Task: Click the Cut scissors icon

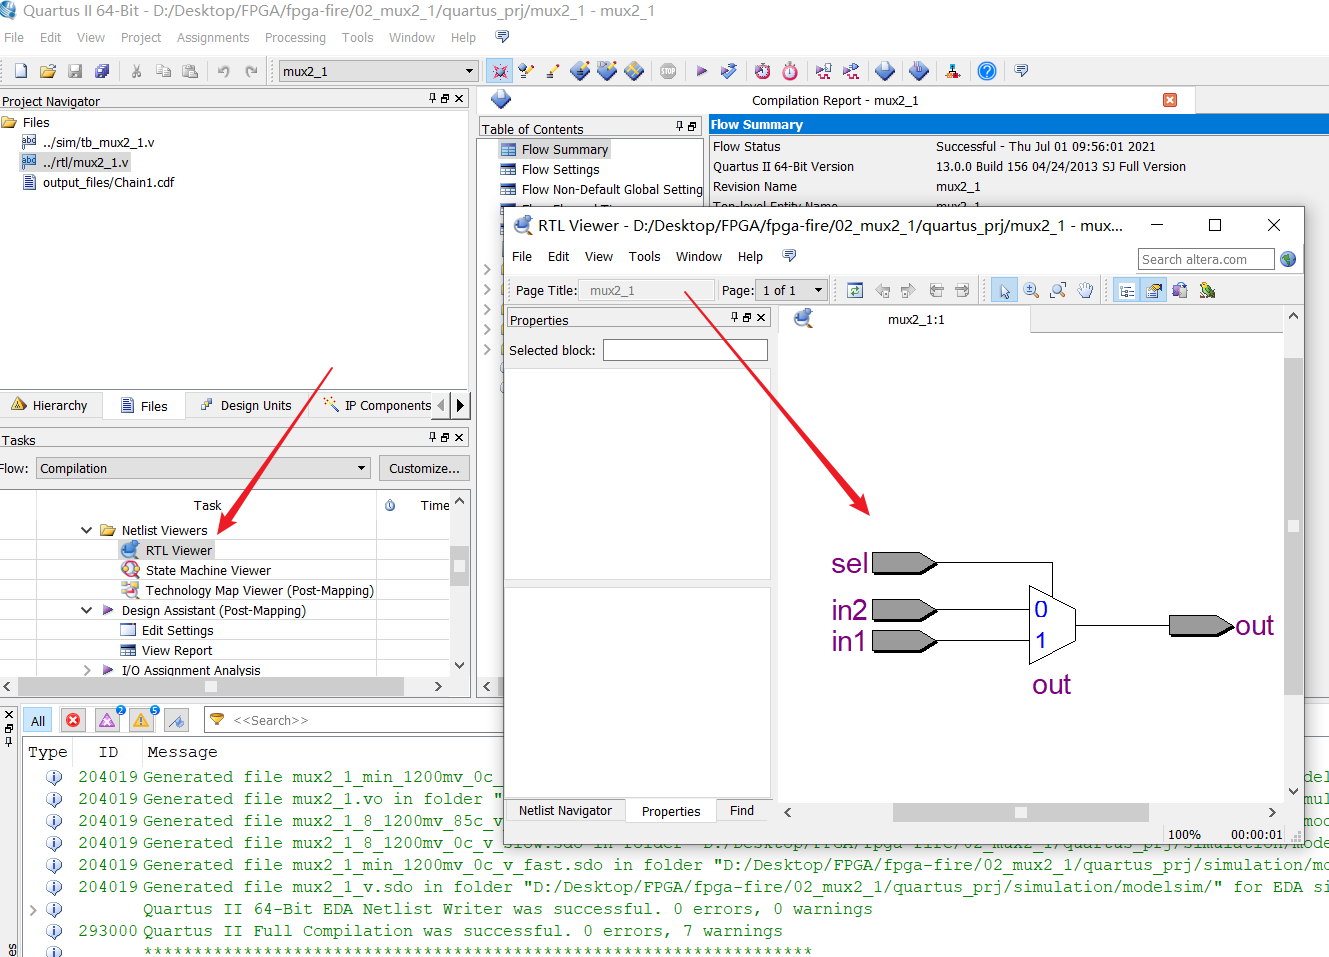Action: (x=136, y=71)
